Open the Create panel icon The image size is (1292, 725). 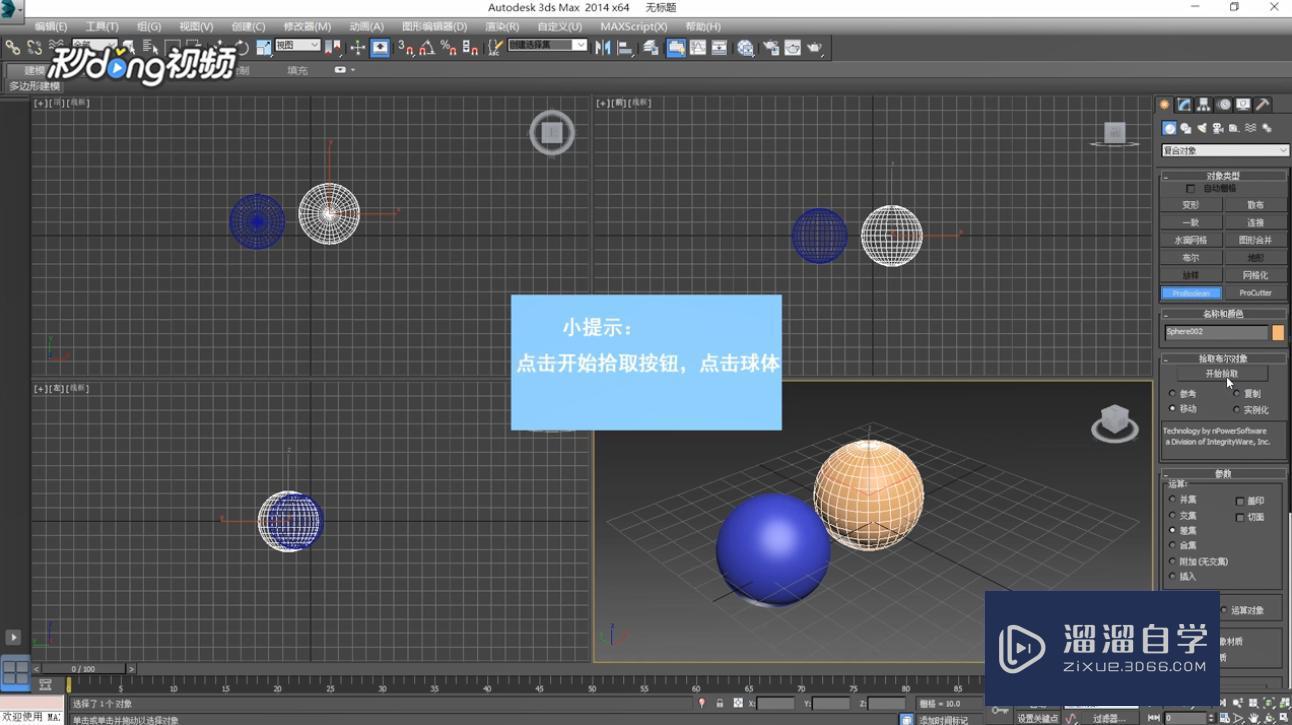point(1164,104)
